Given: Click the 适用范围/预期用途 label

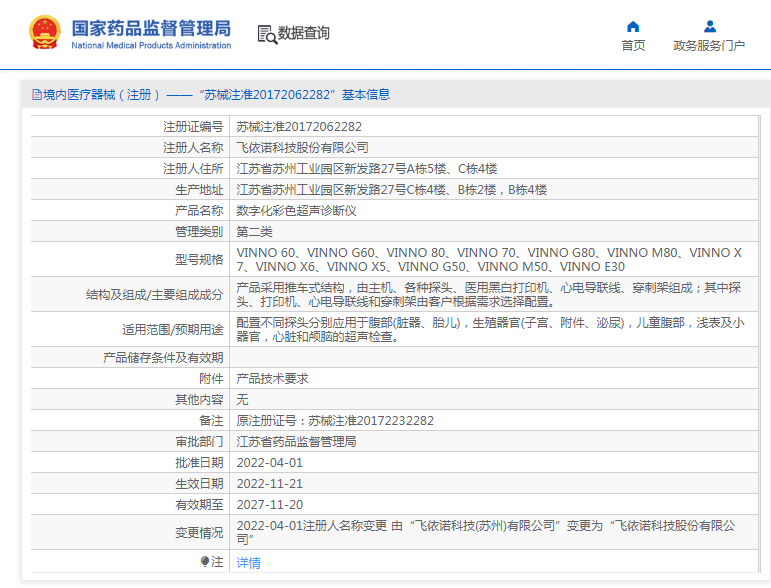Looking at the screenshot, I should coord(173,329).
